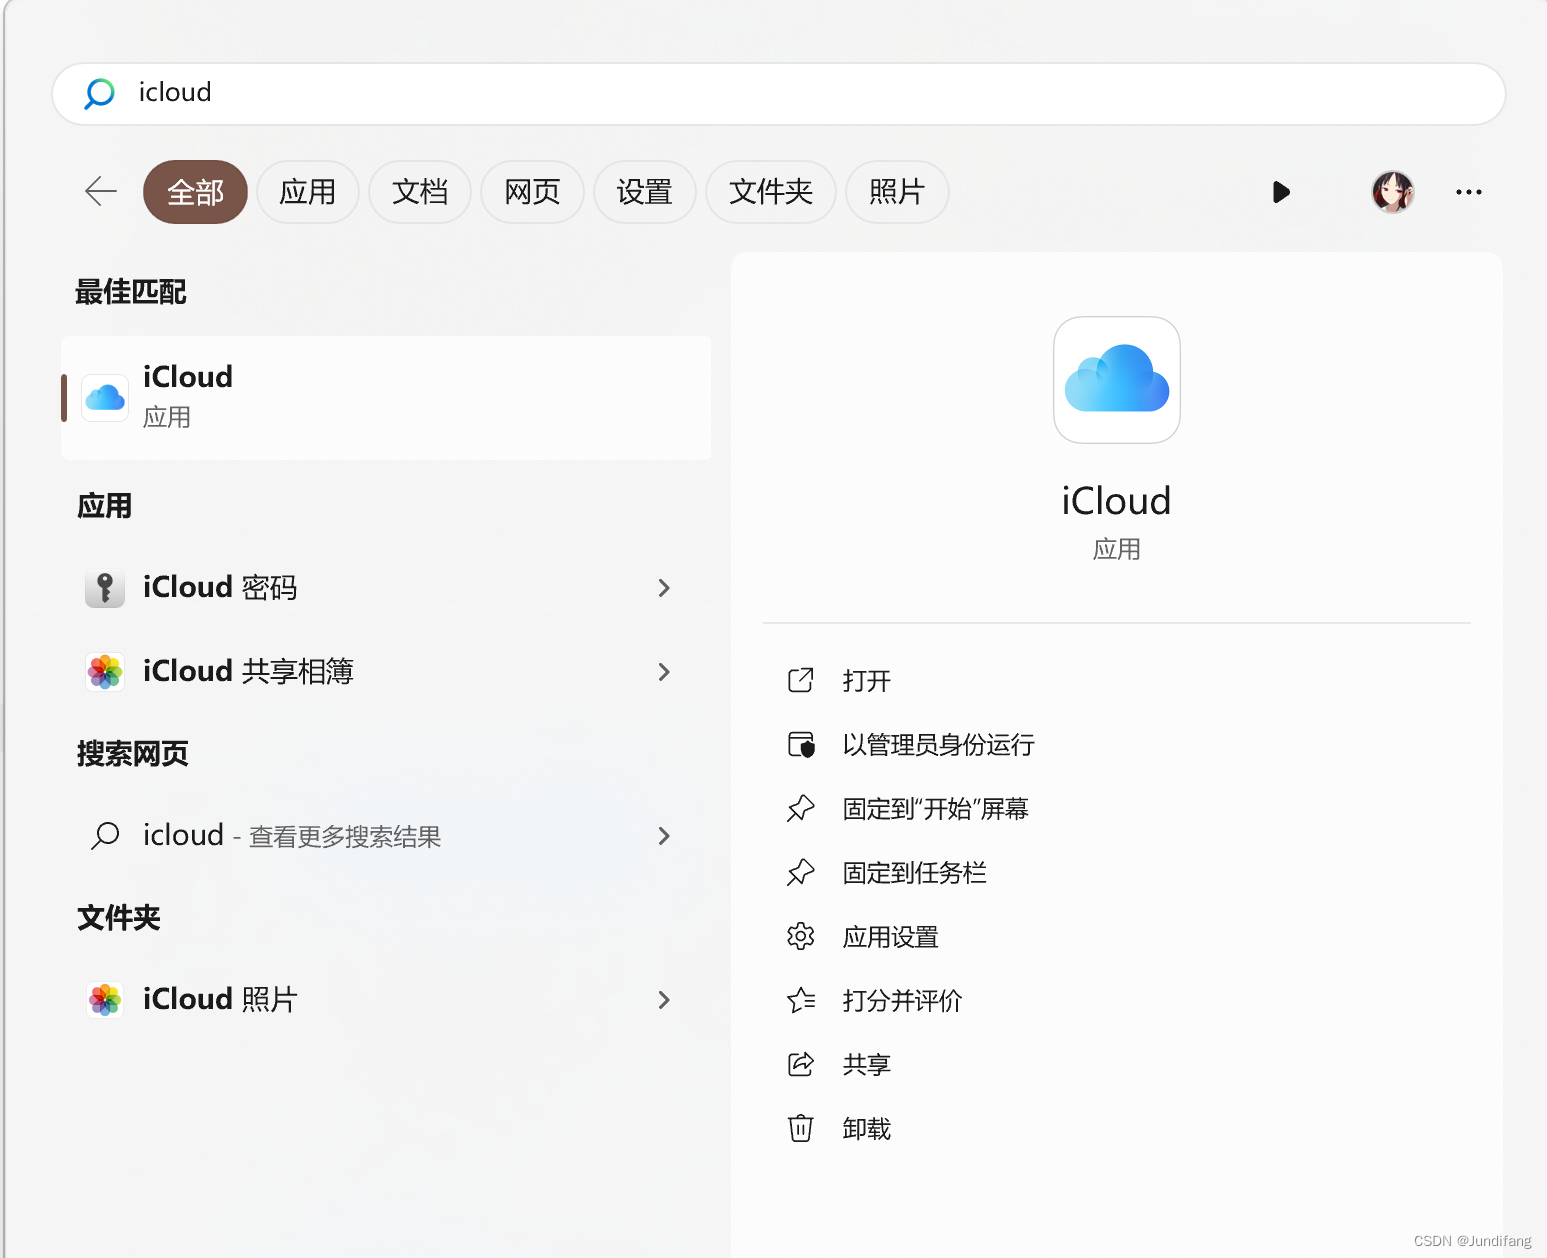
Task: Click the search input field containing icloud
Action: (779, 94)
